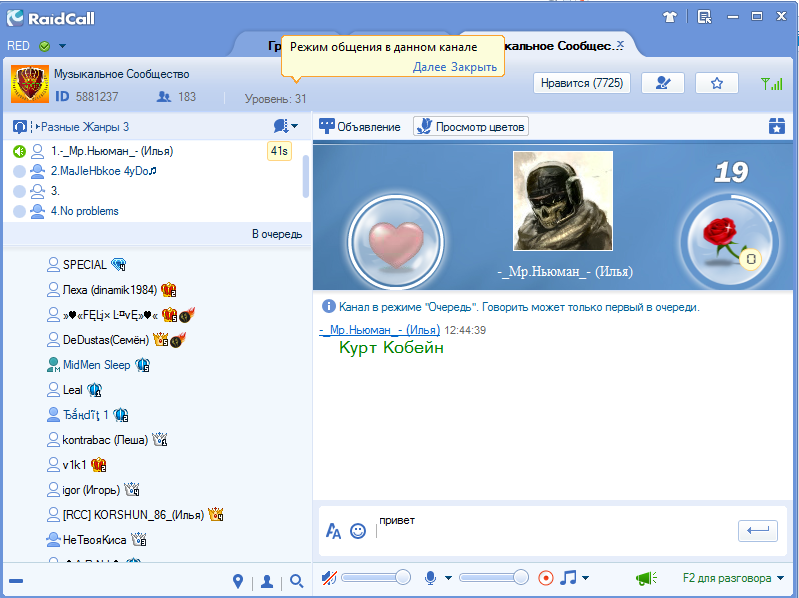Toggle speaker mute icon
The height and width of the screenshot is (598, 799).
click(329, 578)
